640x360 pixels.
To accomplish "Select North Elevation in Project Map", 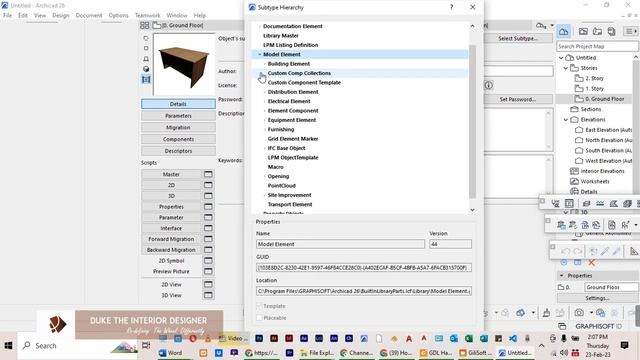I will pyautogui.click(x=608, y=140).
